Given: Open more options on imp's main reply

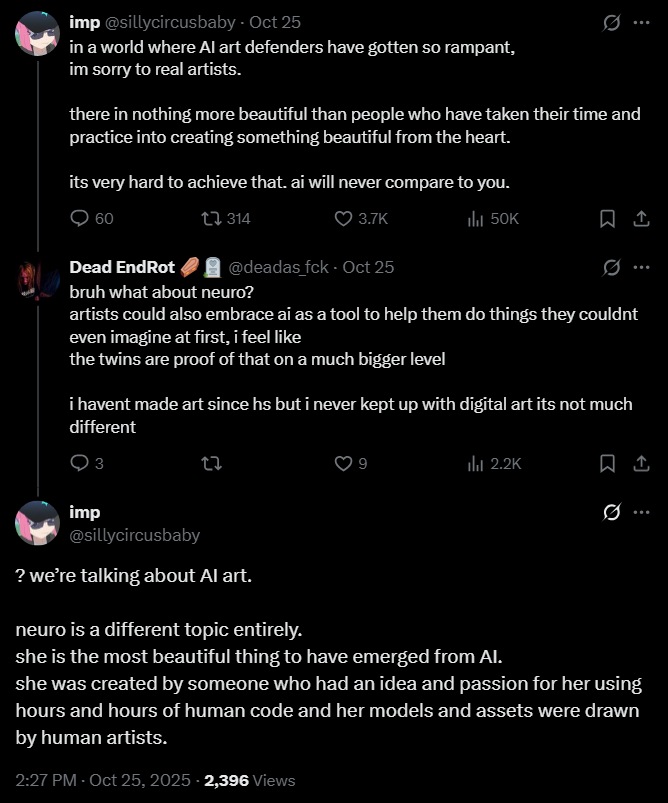Looking at the screenshot, I should coord(641,513).
